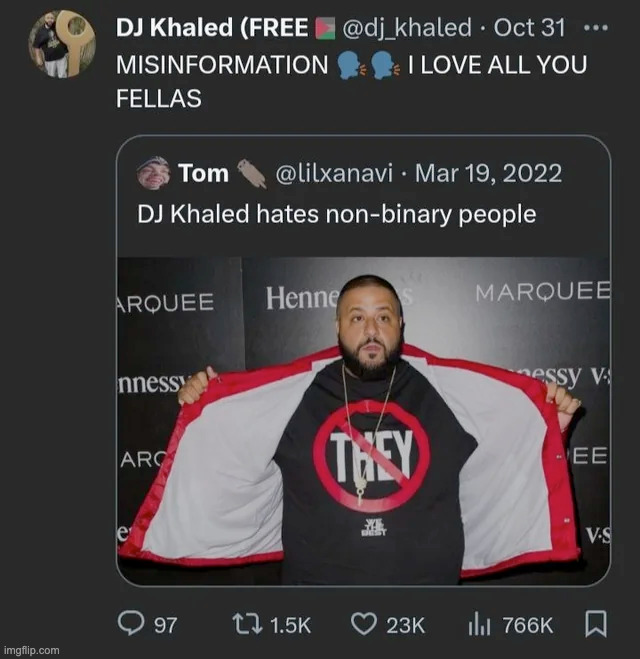The height and width of the screenshot is (659, 640).
Task: Open the @lilxanavi handle
Action: coord(331,173)
